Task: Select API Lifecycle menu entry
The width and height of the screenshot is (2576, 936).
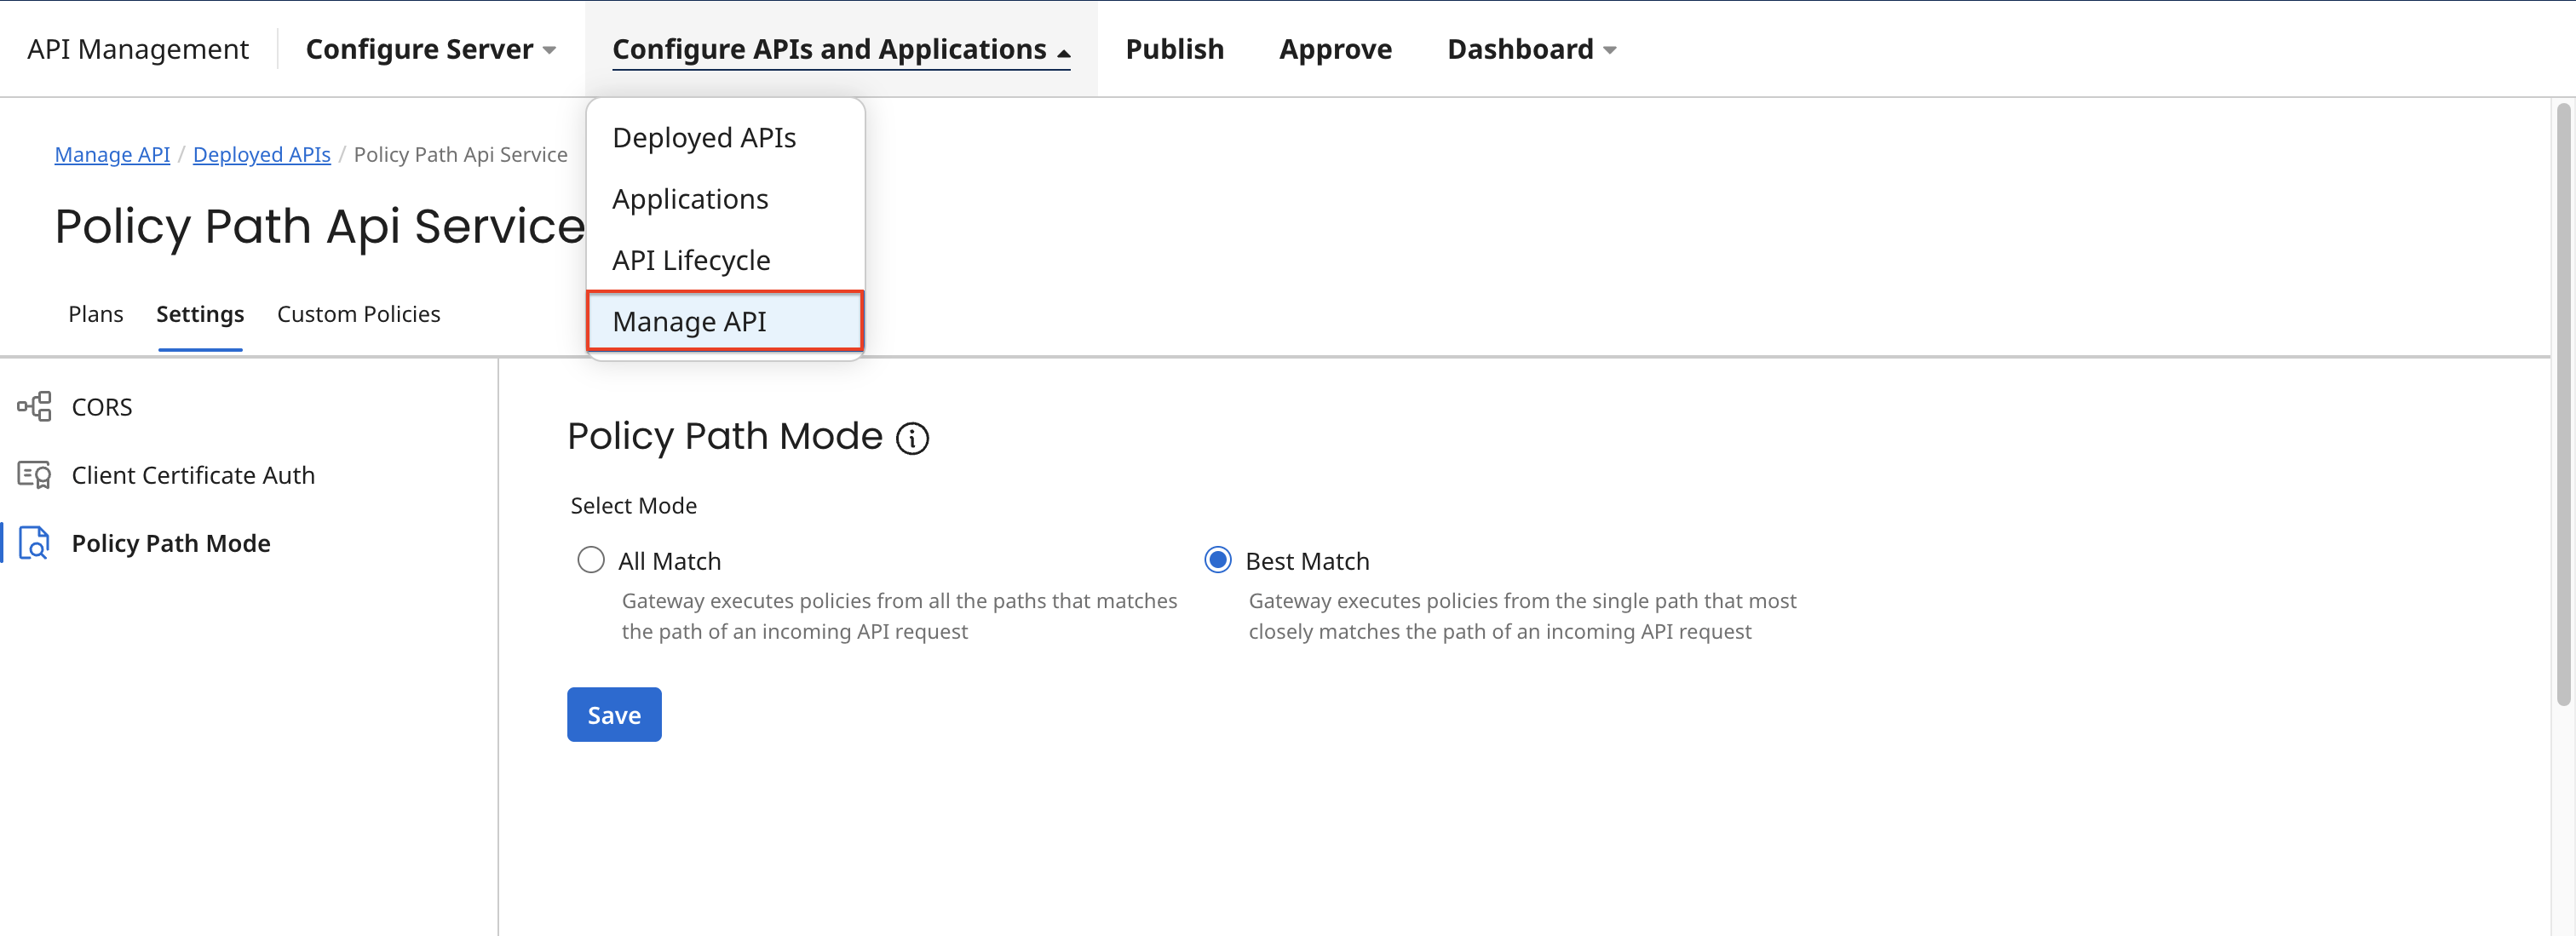Action: [691, 260]
